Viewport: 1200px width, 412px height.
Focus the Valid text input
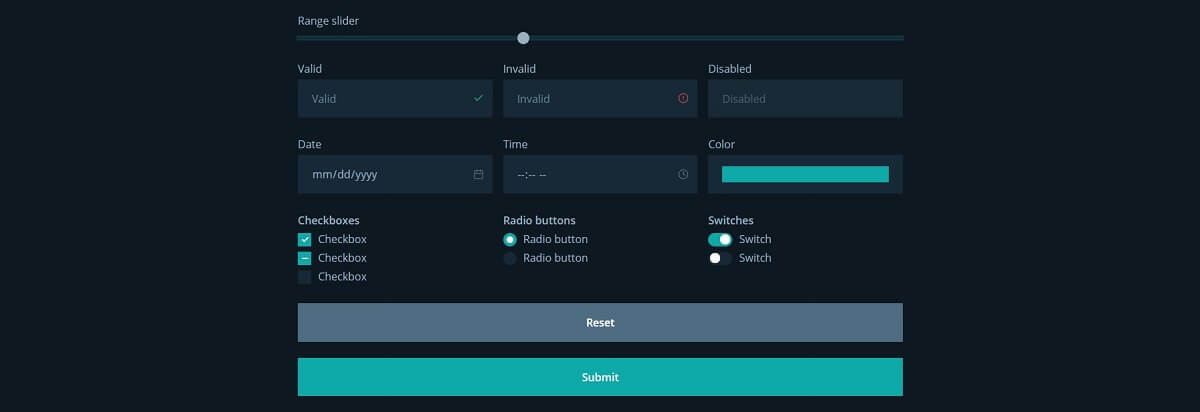point(395,99)
